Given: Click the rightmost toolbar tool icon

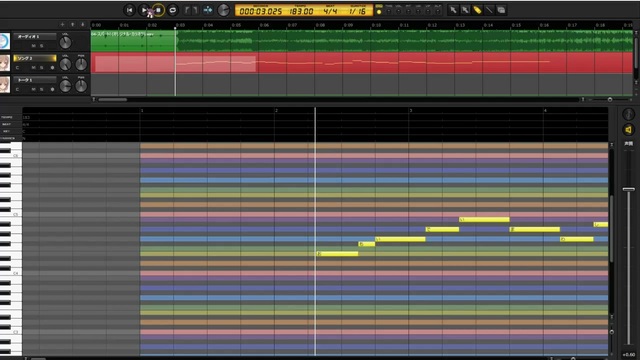Looking at the screenshot, I should pos(501,10).
